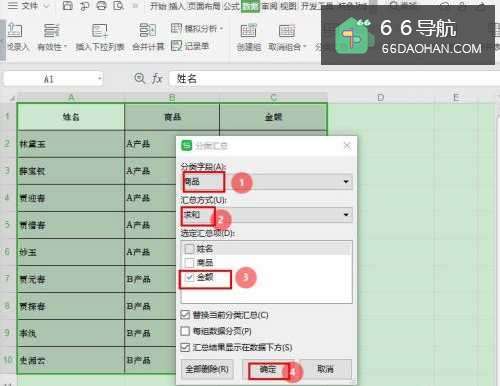Open the 文件 menu
The height and width of the screenshot is (386, 500).
(23, 6)
